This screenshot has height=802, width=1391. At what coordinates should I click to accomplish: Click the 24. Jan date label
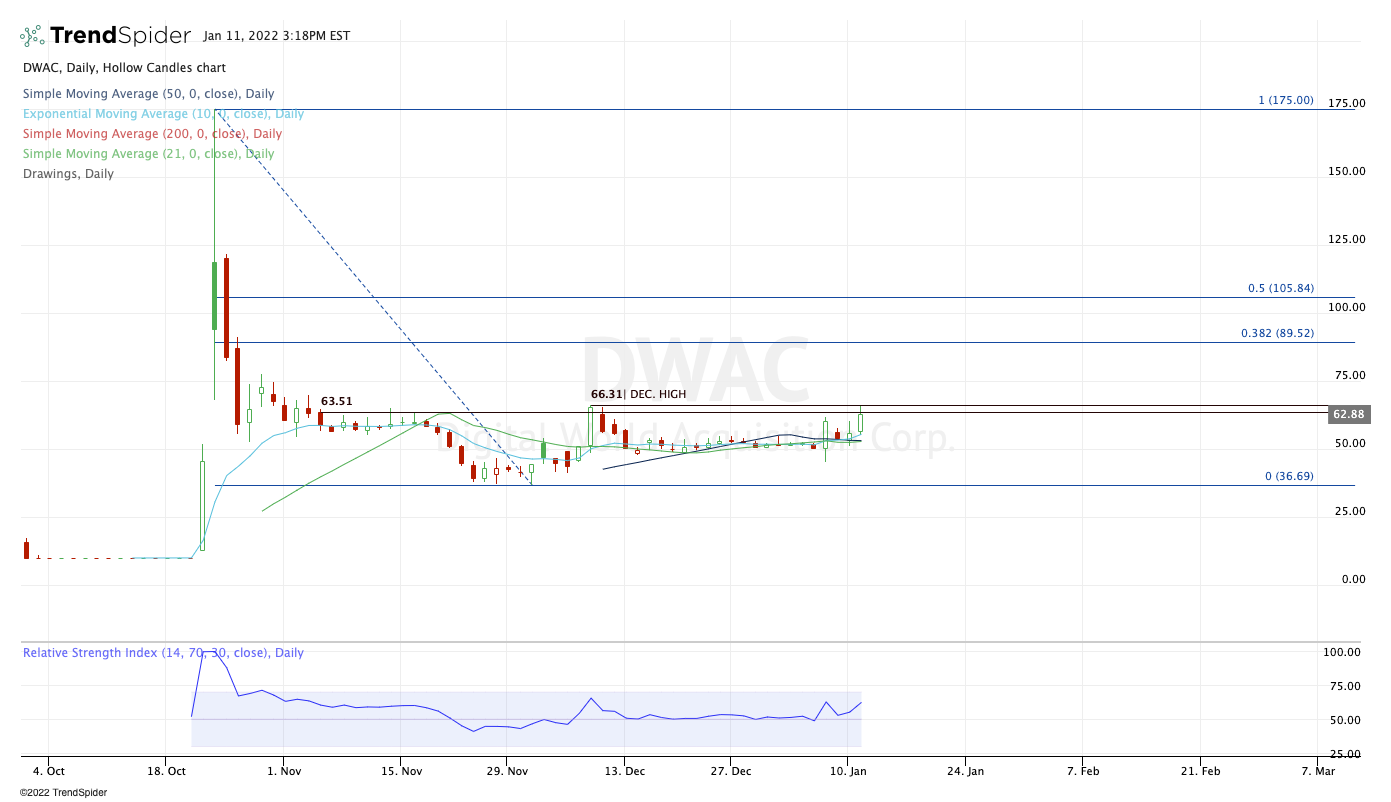[x=965, y=771]
